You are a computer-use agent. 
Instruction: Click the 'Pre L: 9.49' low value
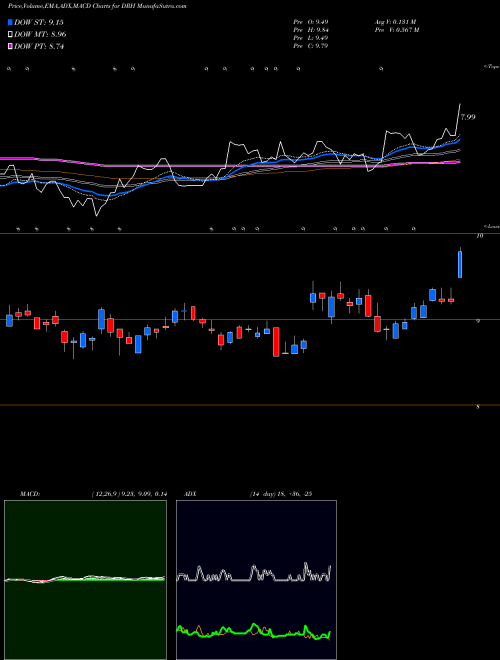(x=311, y=38)
